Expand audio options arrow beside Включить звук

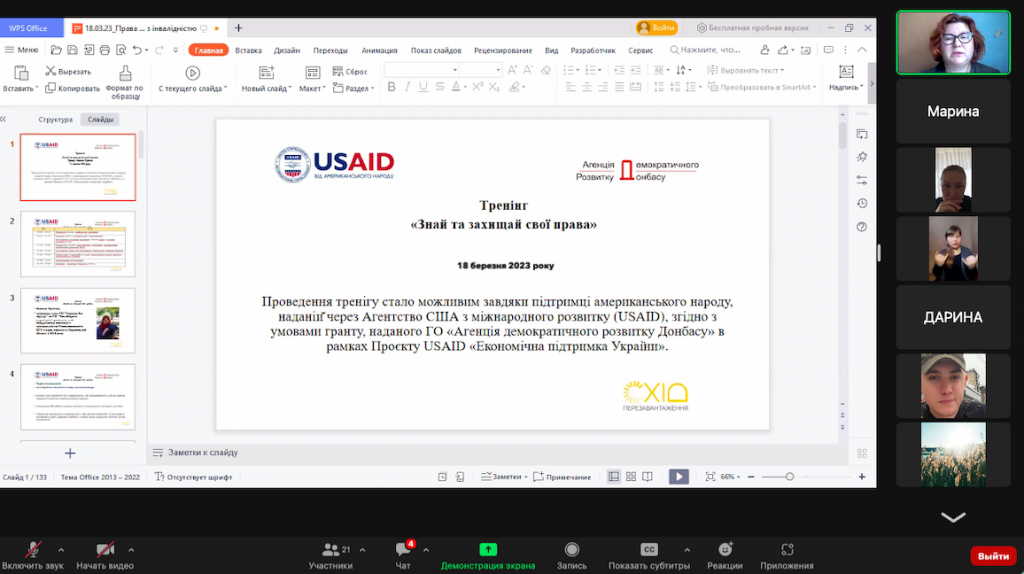(x=61, y=550)
